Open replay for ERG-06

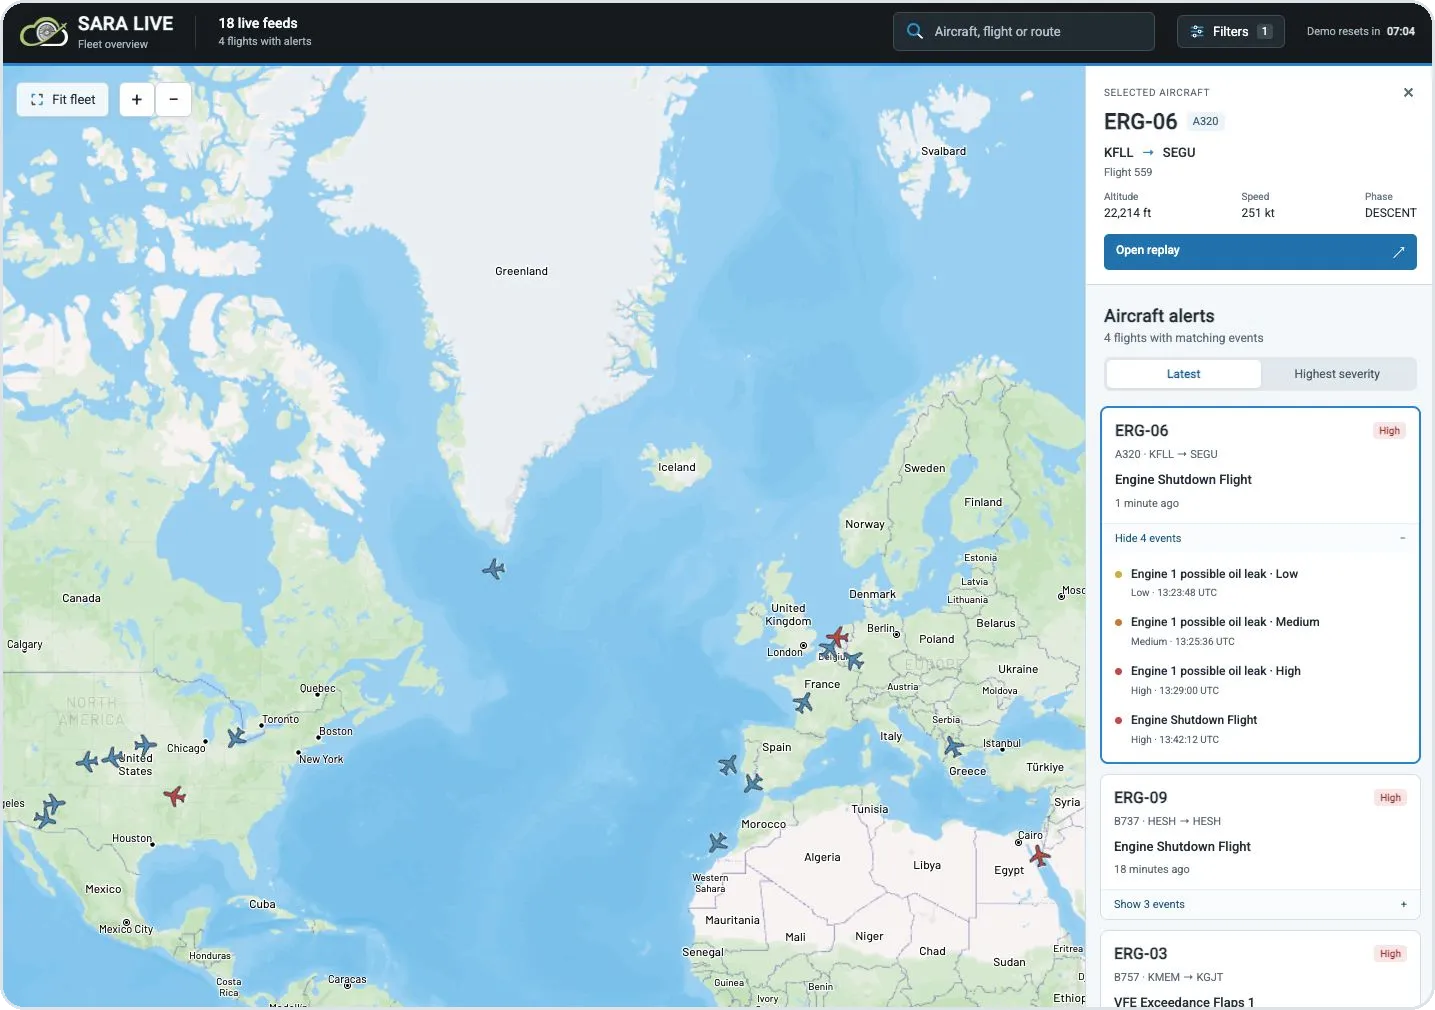1260,251
